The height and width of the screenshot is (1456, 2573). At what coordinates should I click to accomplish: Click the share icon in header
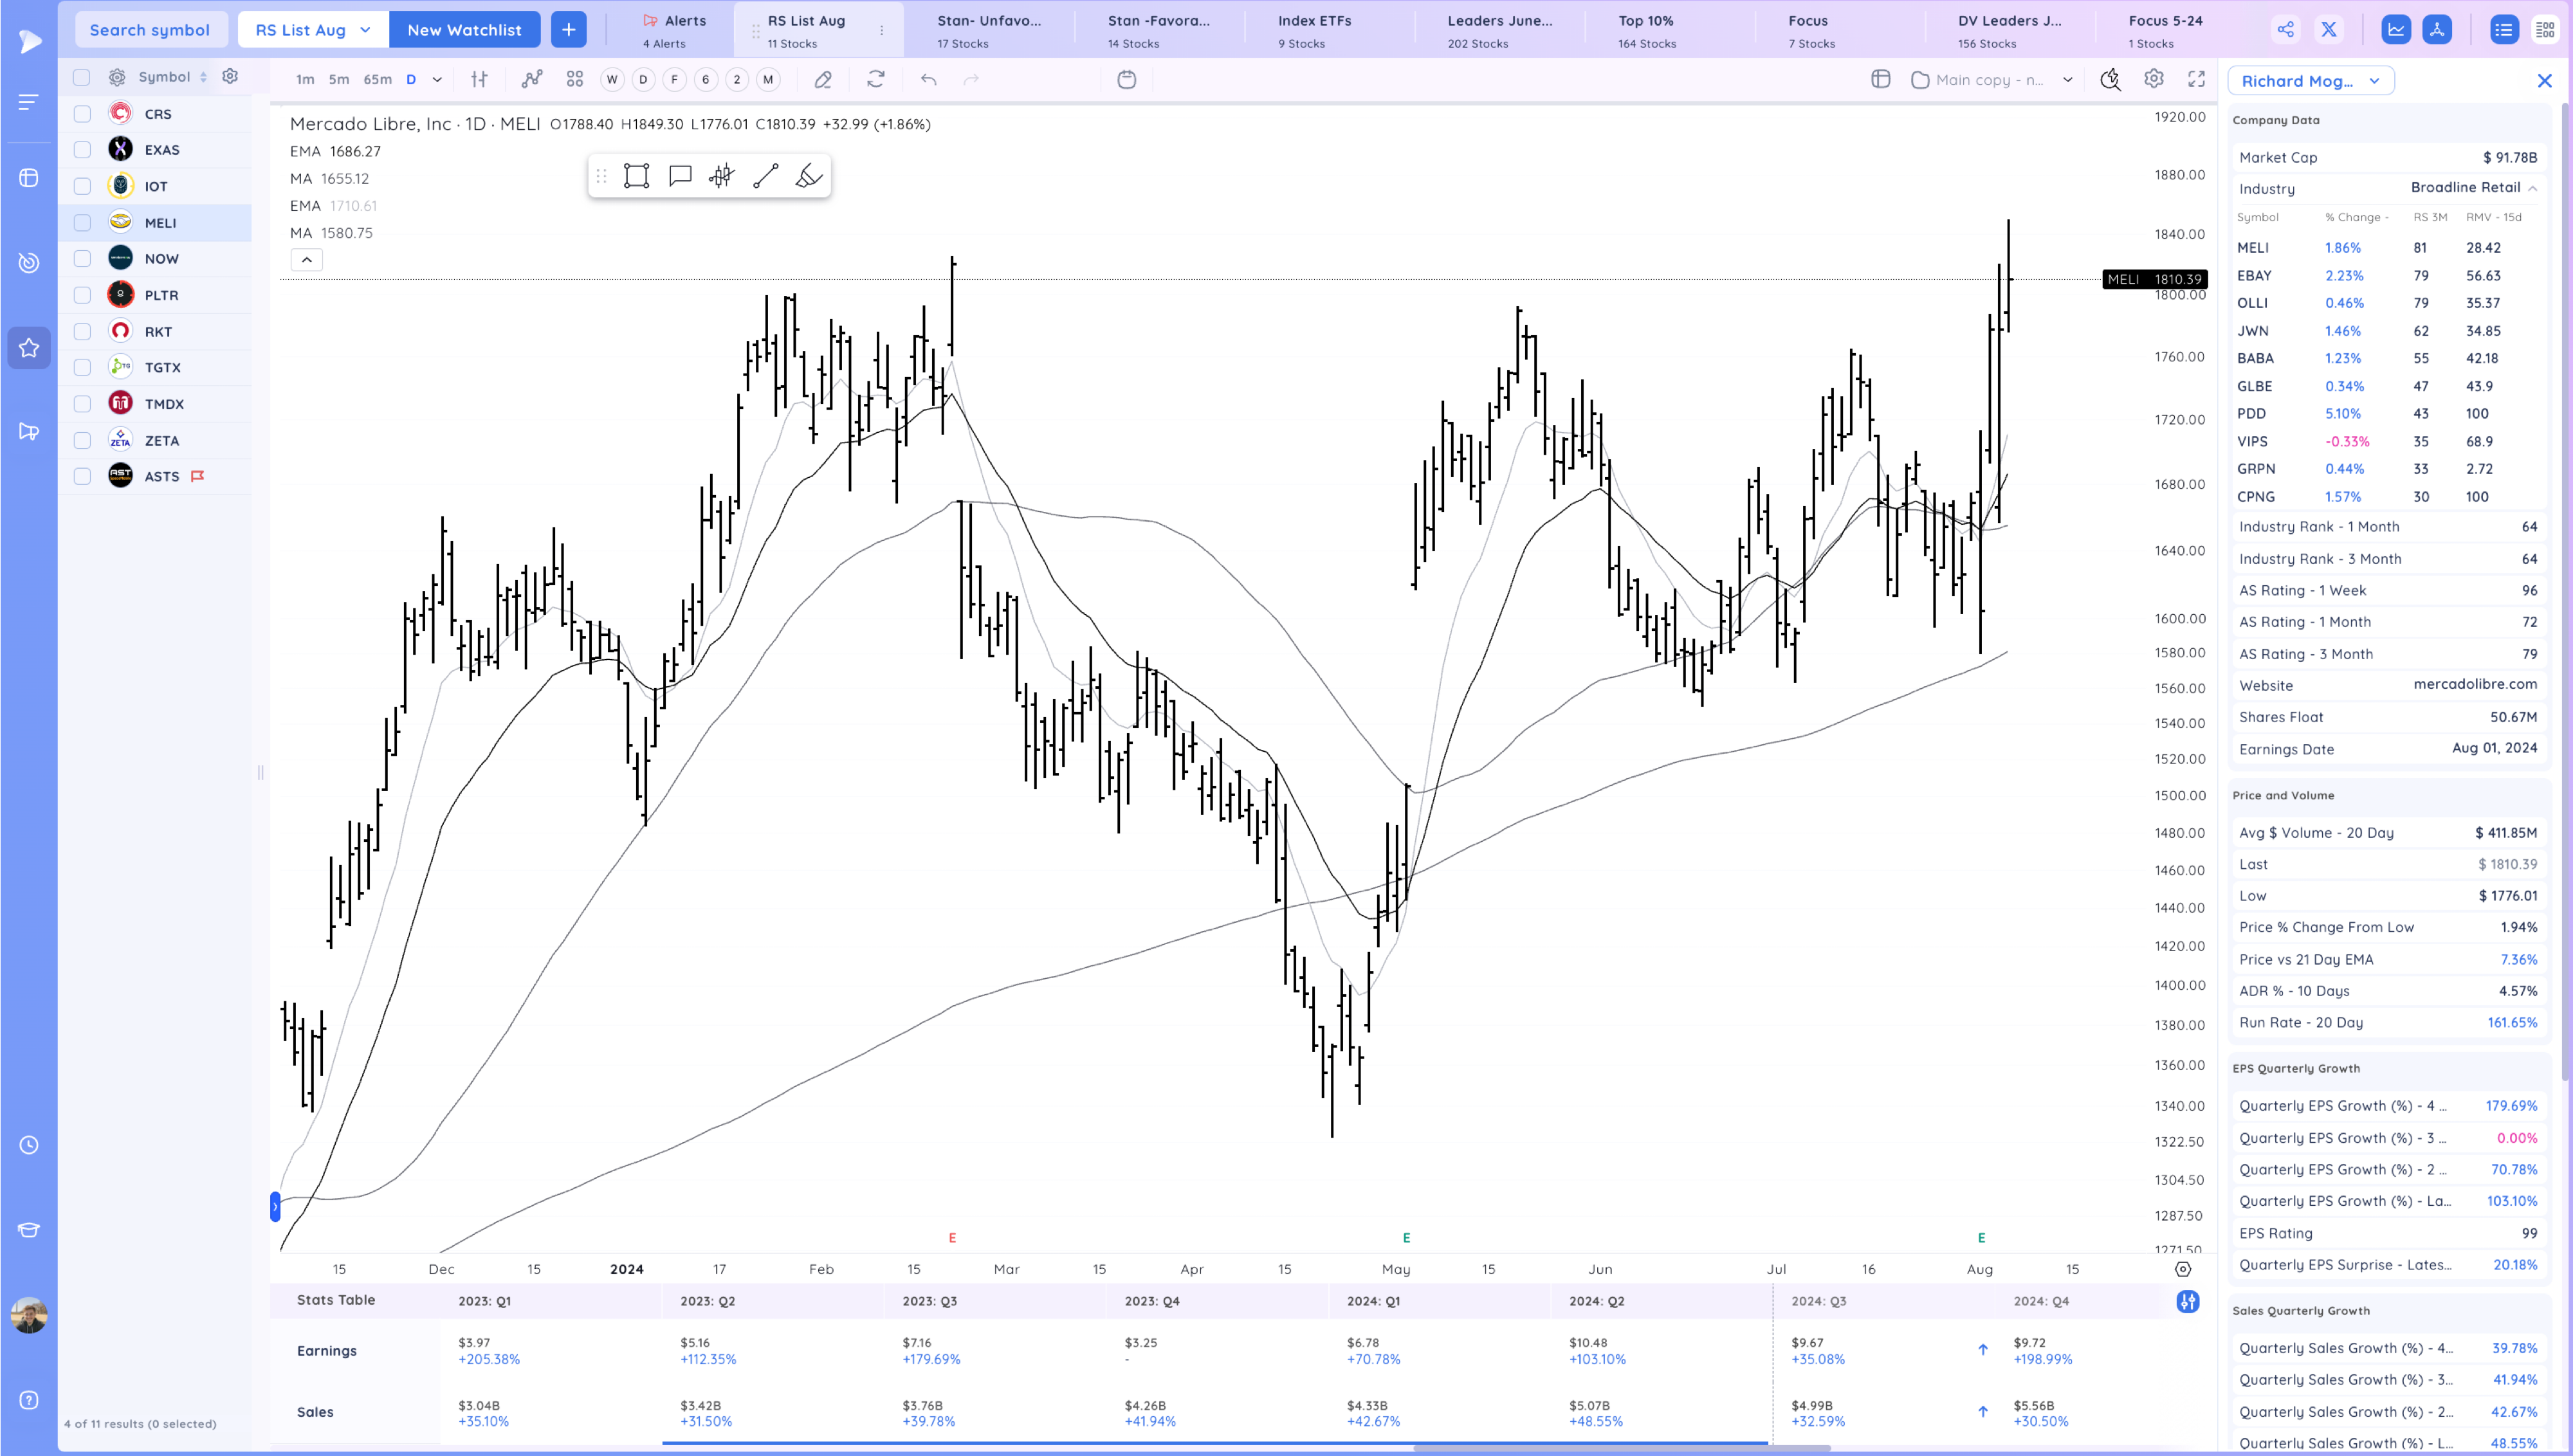[x=2285, y=29]
